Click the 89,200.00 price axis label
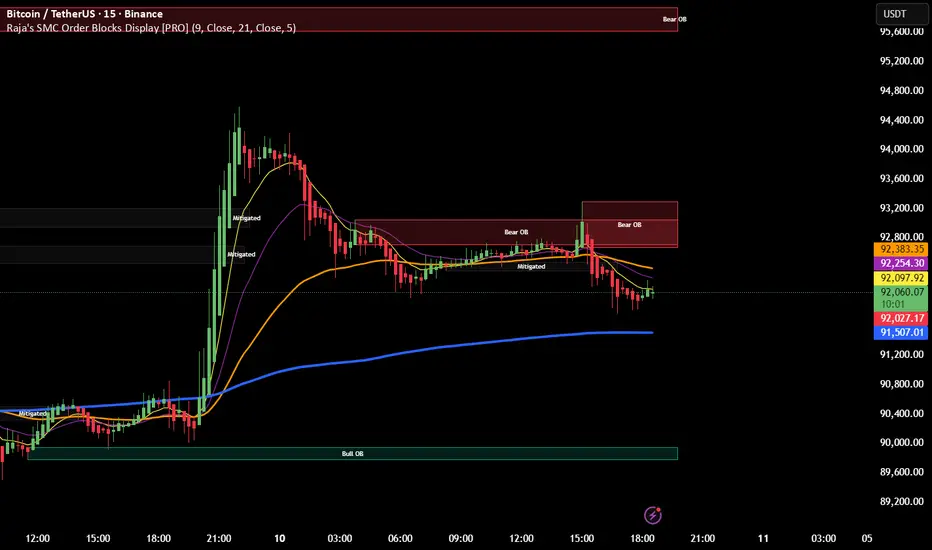The image size is (932, 550). 901,502
